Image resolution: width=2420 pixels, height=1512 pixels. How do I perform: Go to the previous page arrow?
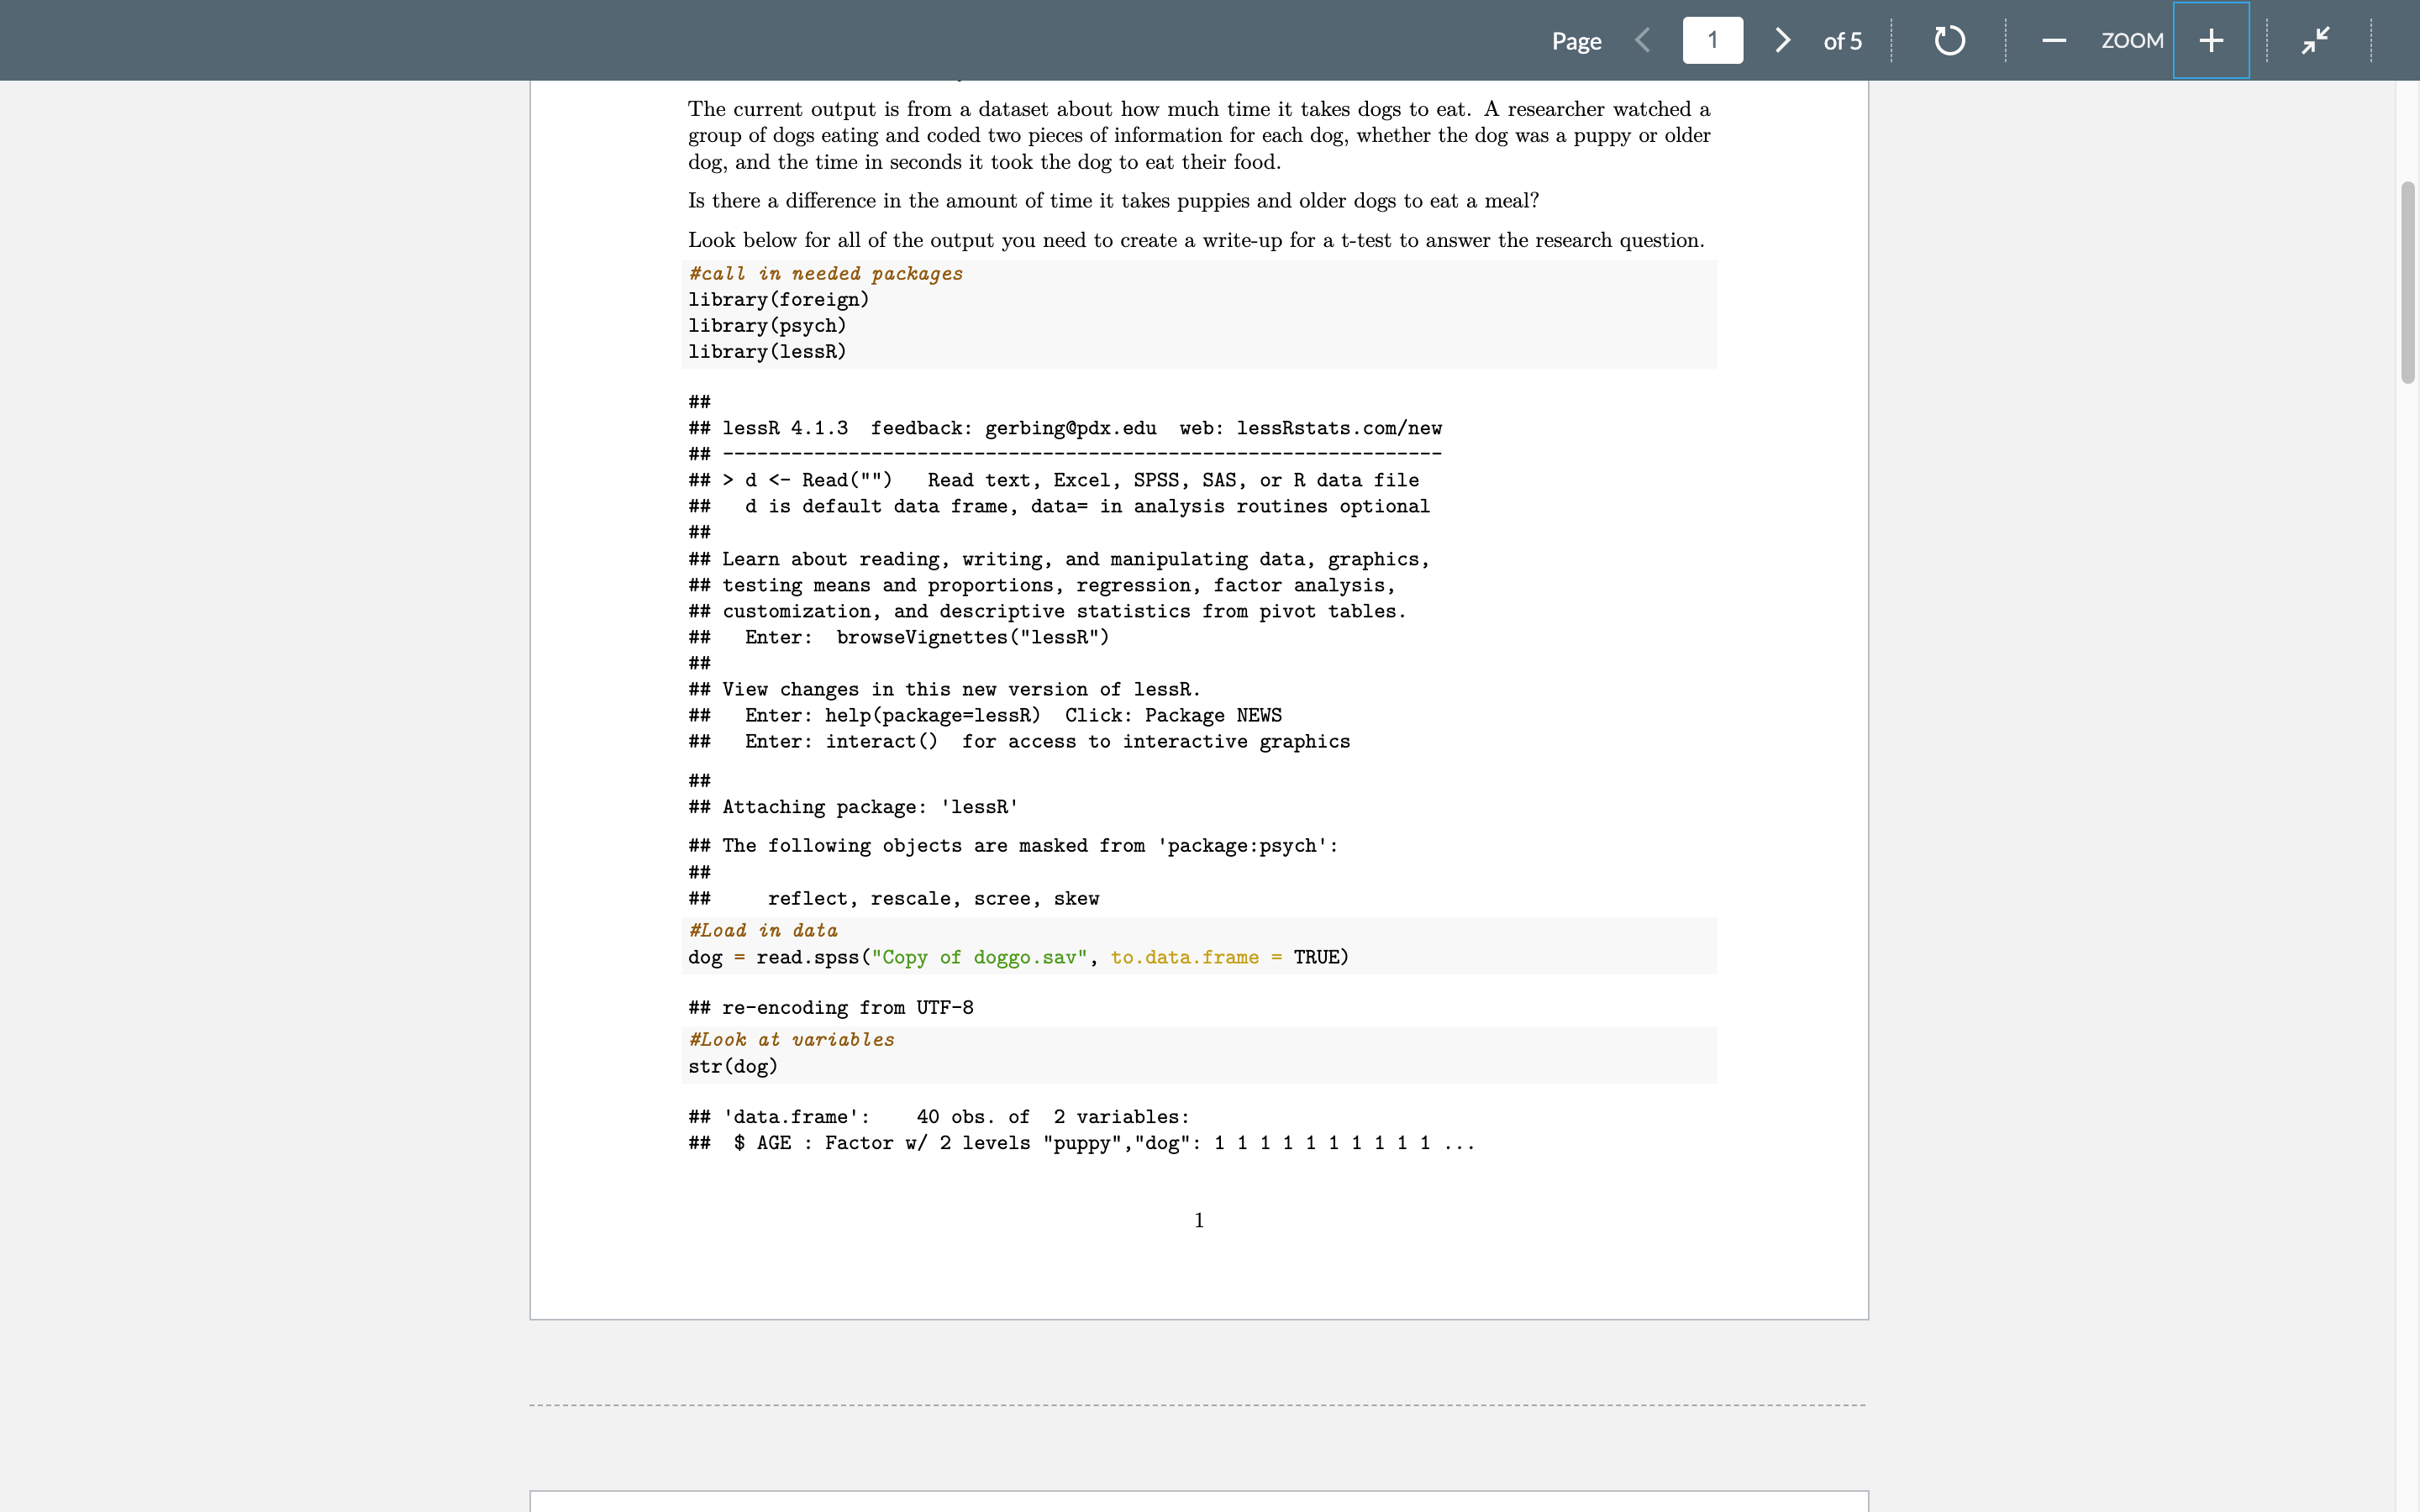pyautogui.click(x=1642, y=40)
